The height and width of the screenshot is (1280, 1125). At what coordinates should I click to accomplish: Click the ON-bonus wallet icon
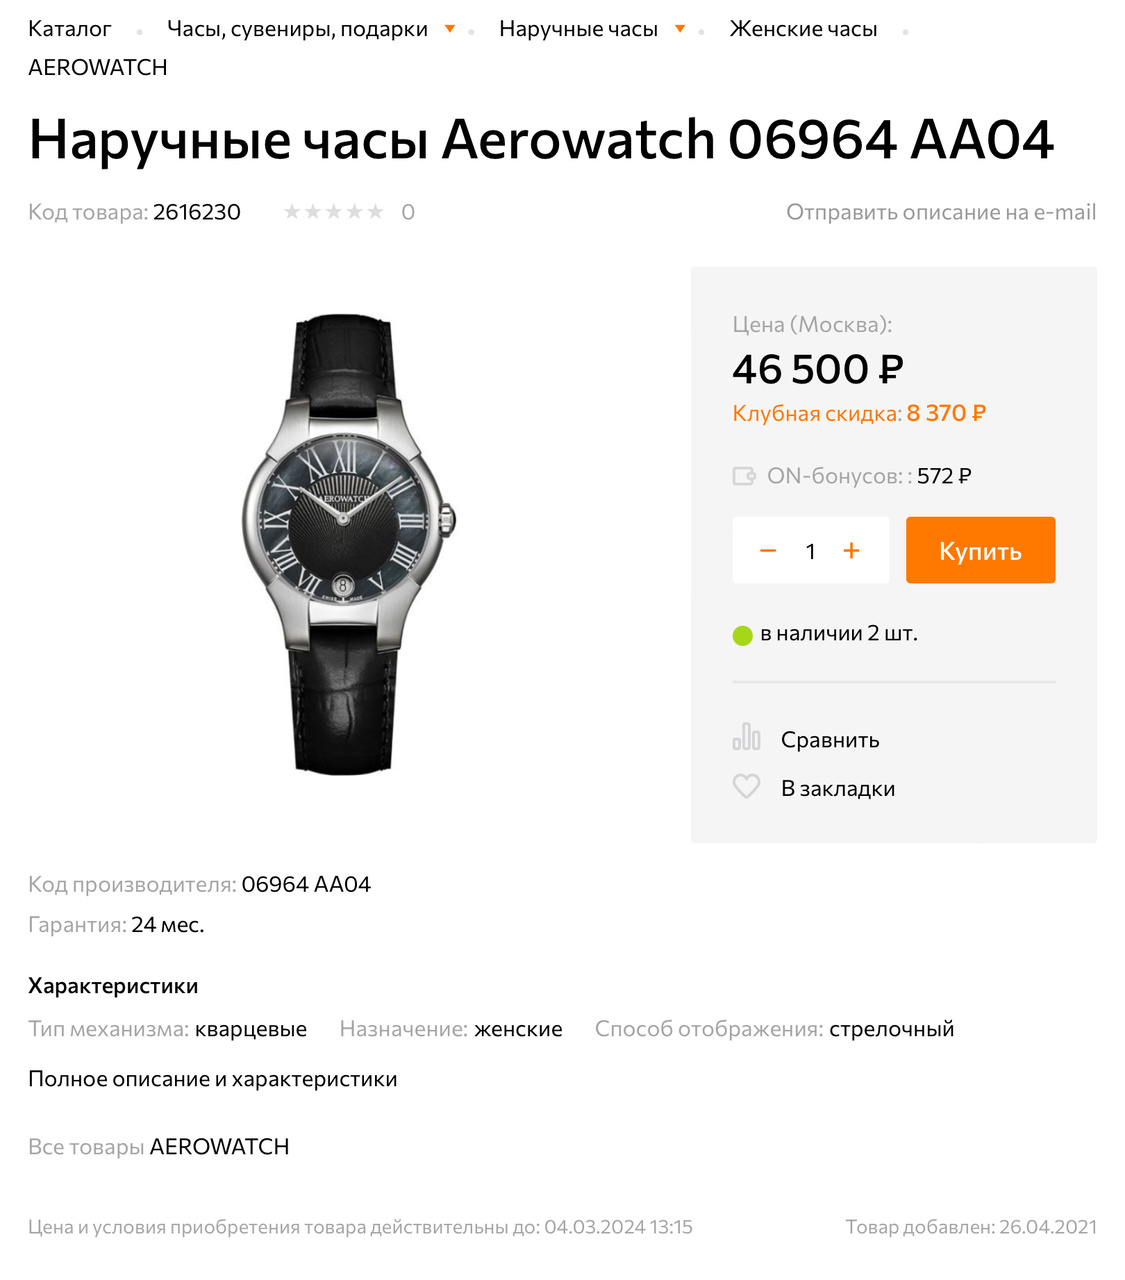pyautogui.click(x=744, y=476)
